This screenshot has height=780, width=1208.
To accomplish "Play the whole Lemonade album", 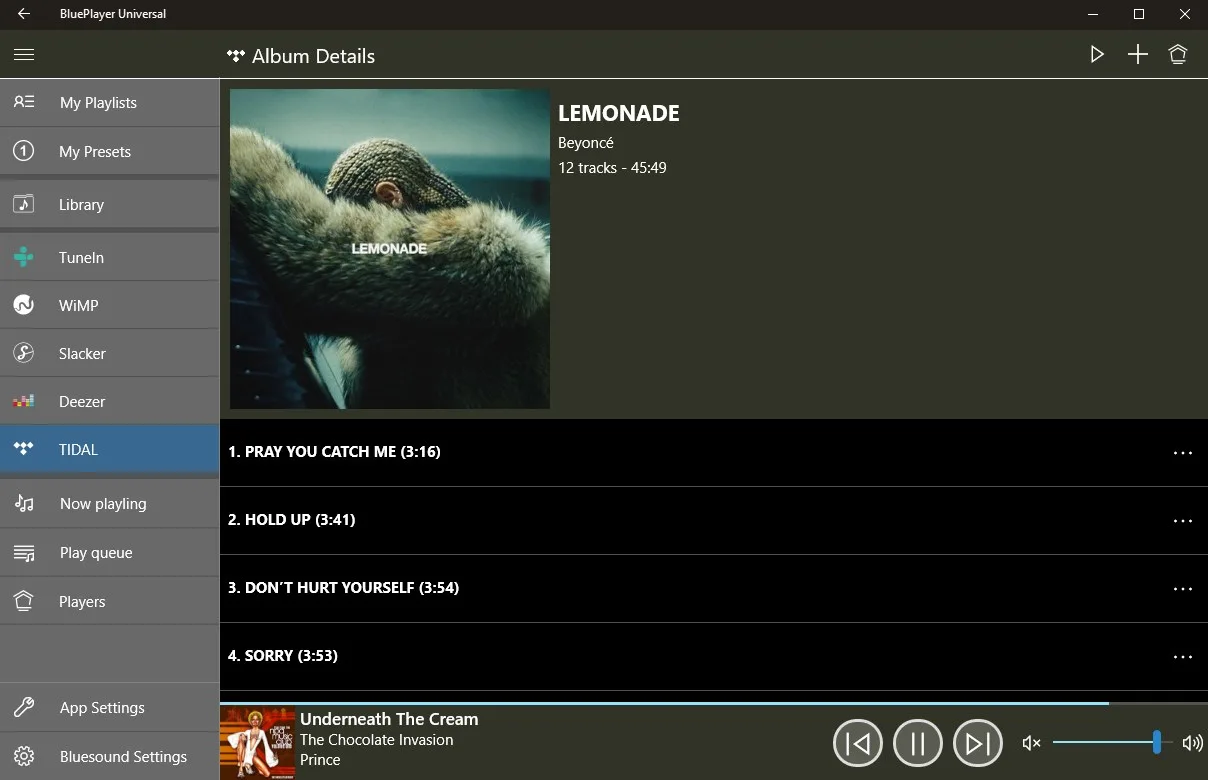I will (1097, 55).
